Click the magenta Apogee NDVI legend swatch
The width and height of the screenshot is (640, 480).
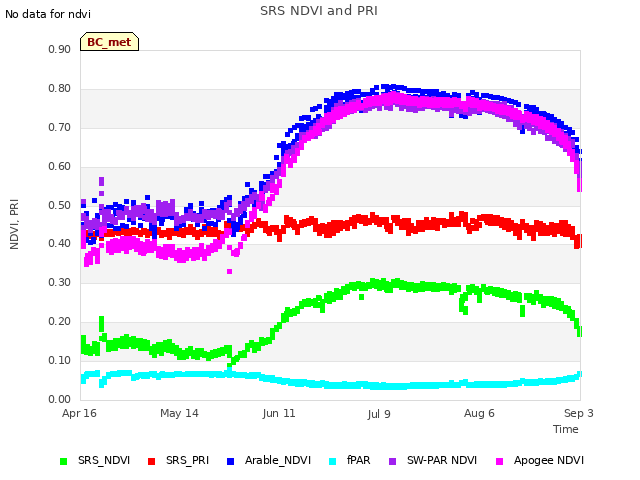point(499,461)
